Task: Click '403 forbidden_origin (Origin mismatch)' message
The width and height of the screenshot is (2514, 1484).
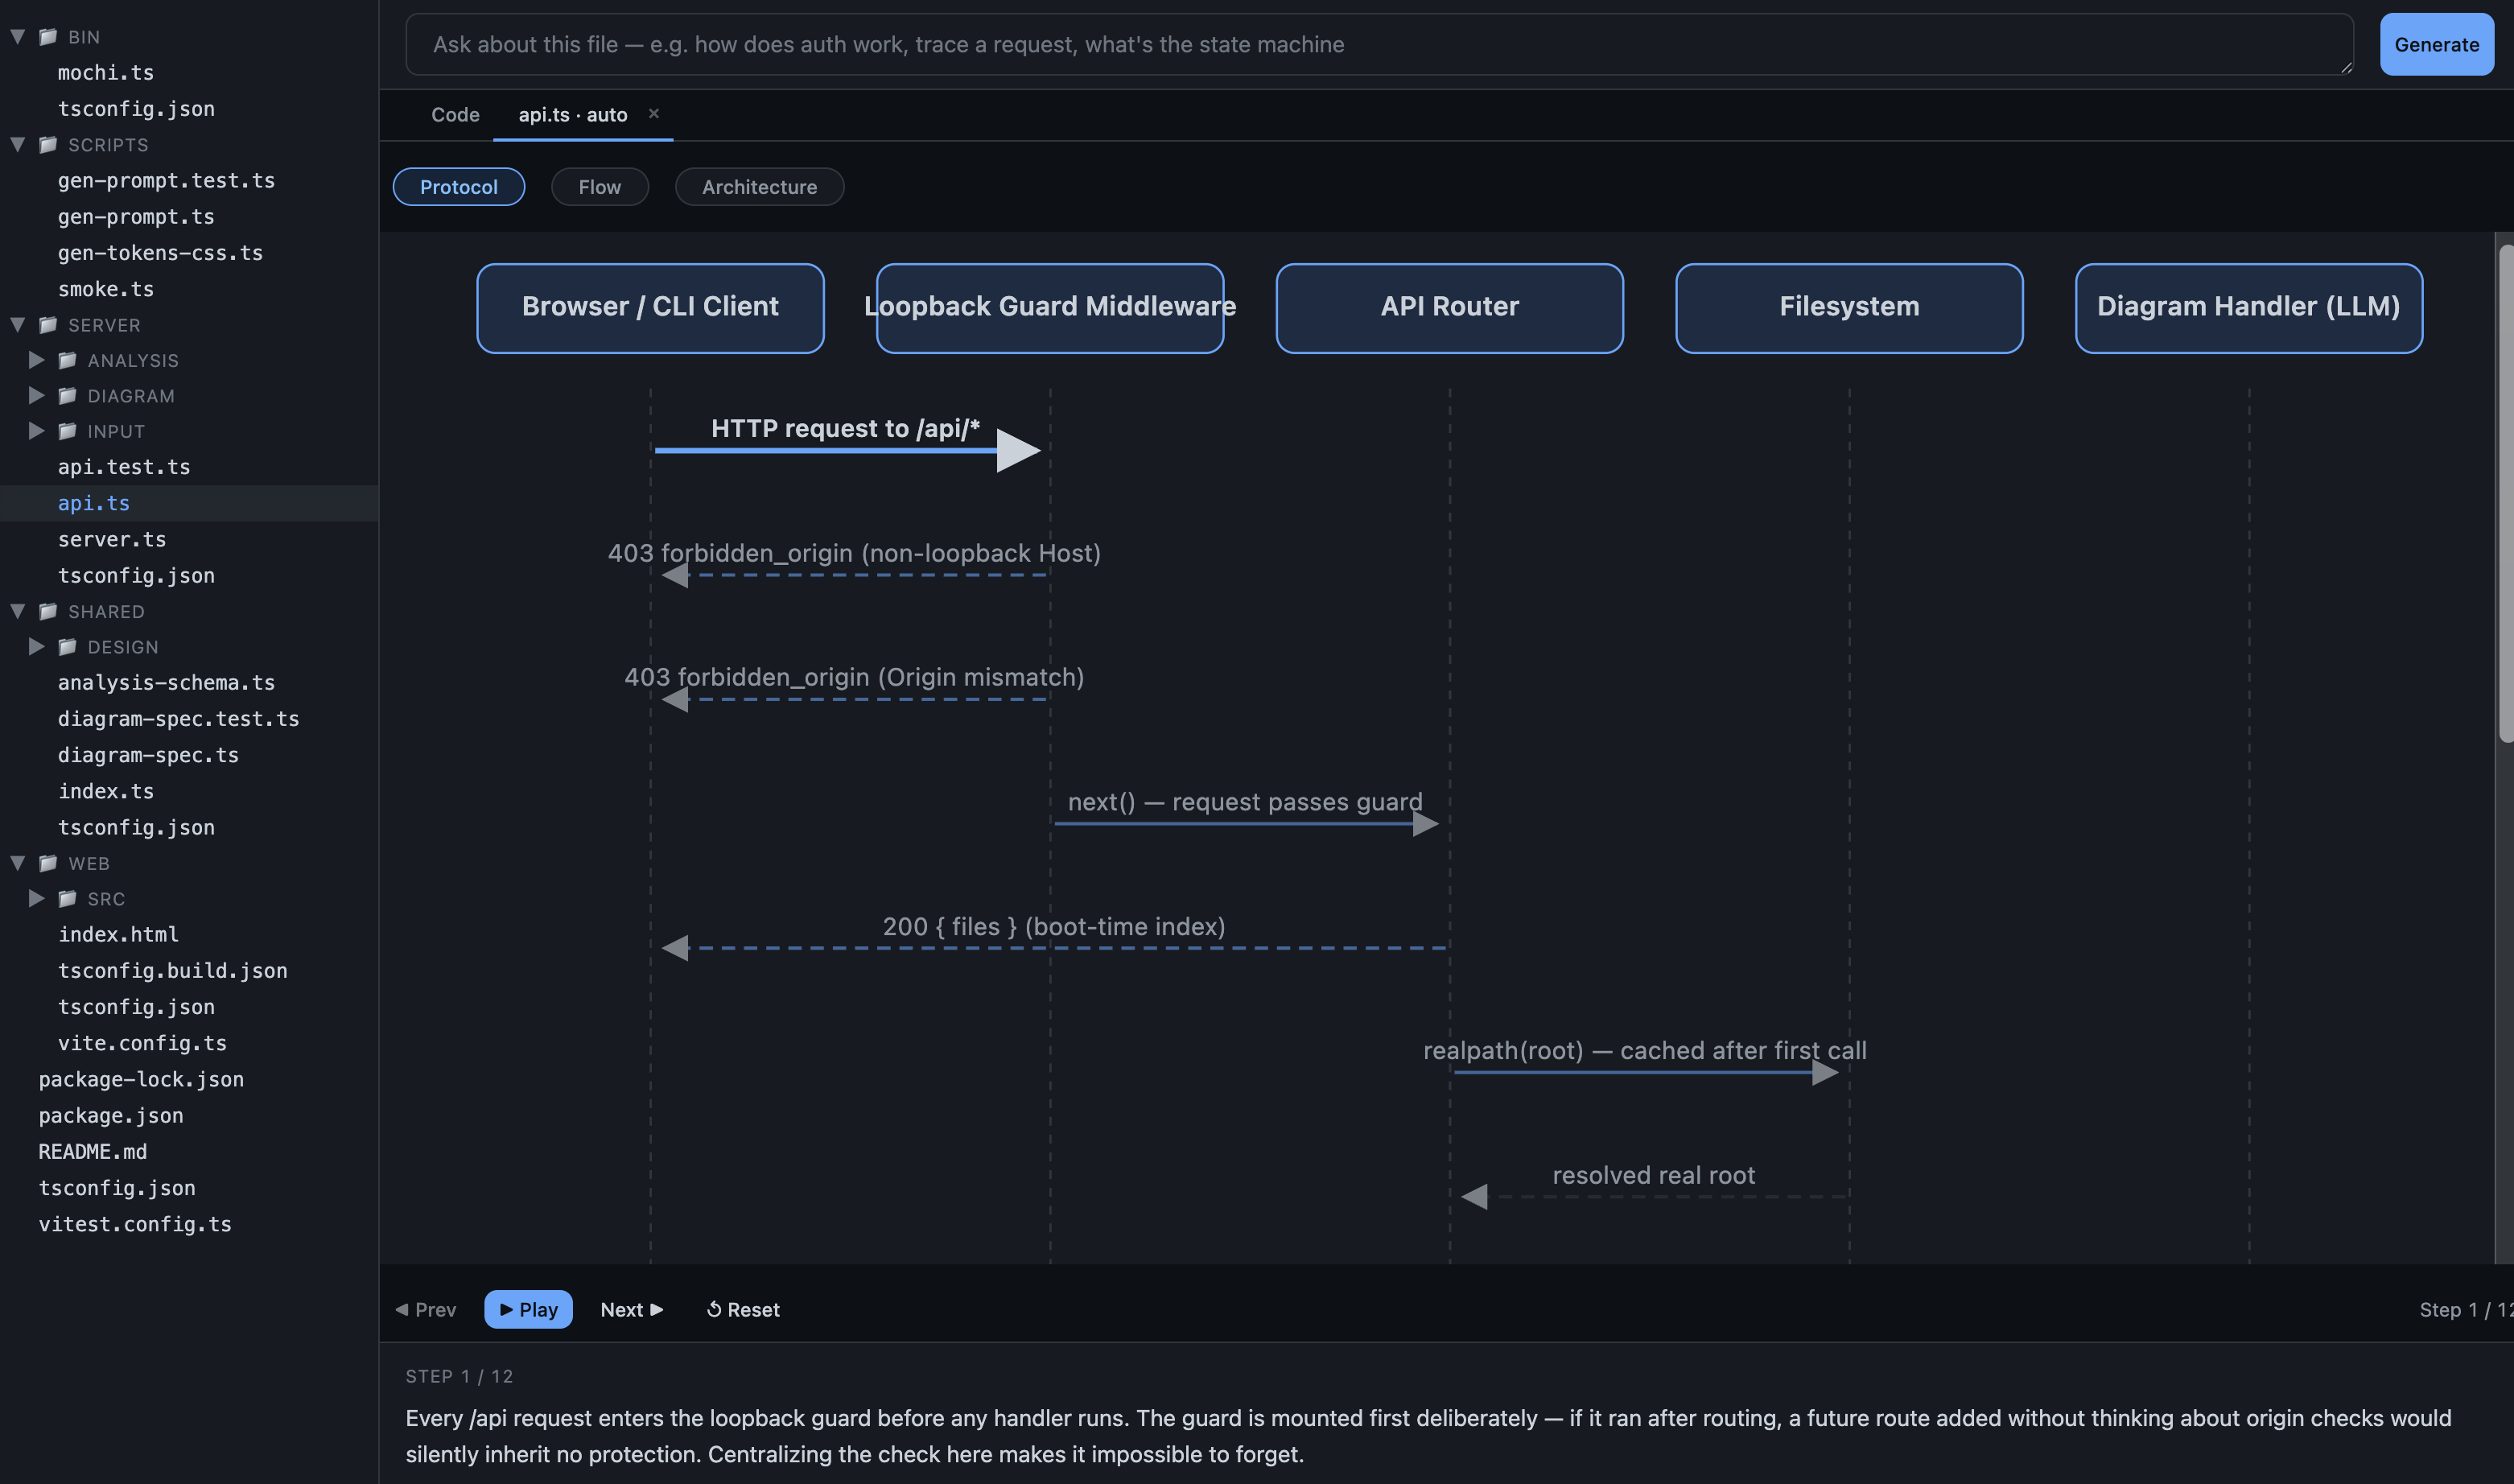Action: point(854,677)
